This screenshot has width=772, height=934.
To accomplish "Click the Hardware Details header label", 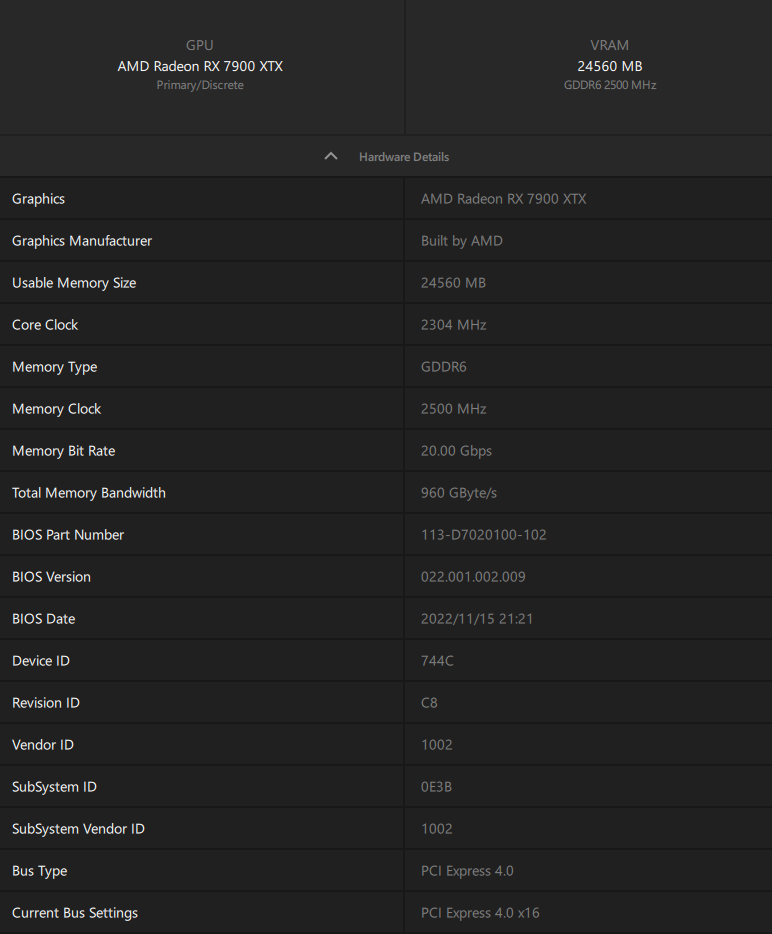I will click(404, 157).
